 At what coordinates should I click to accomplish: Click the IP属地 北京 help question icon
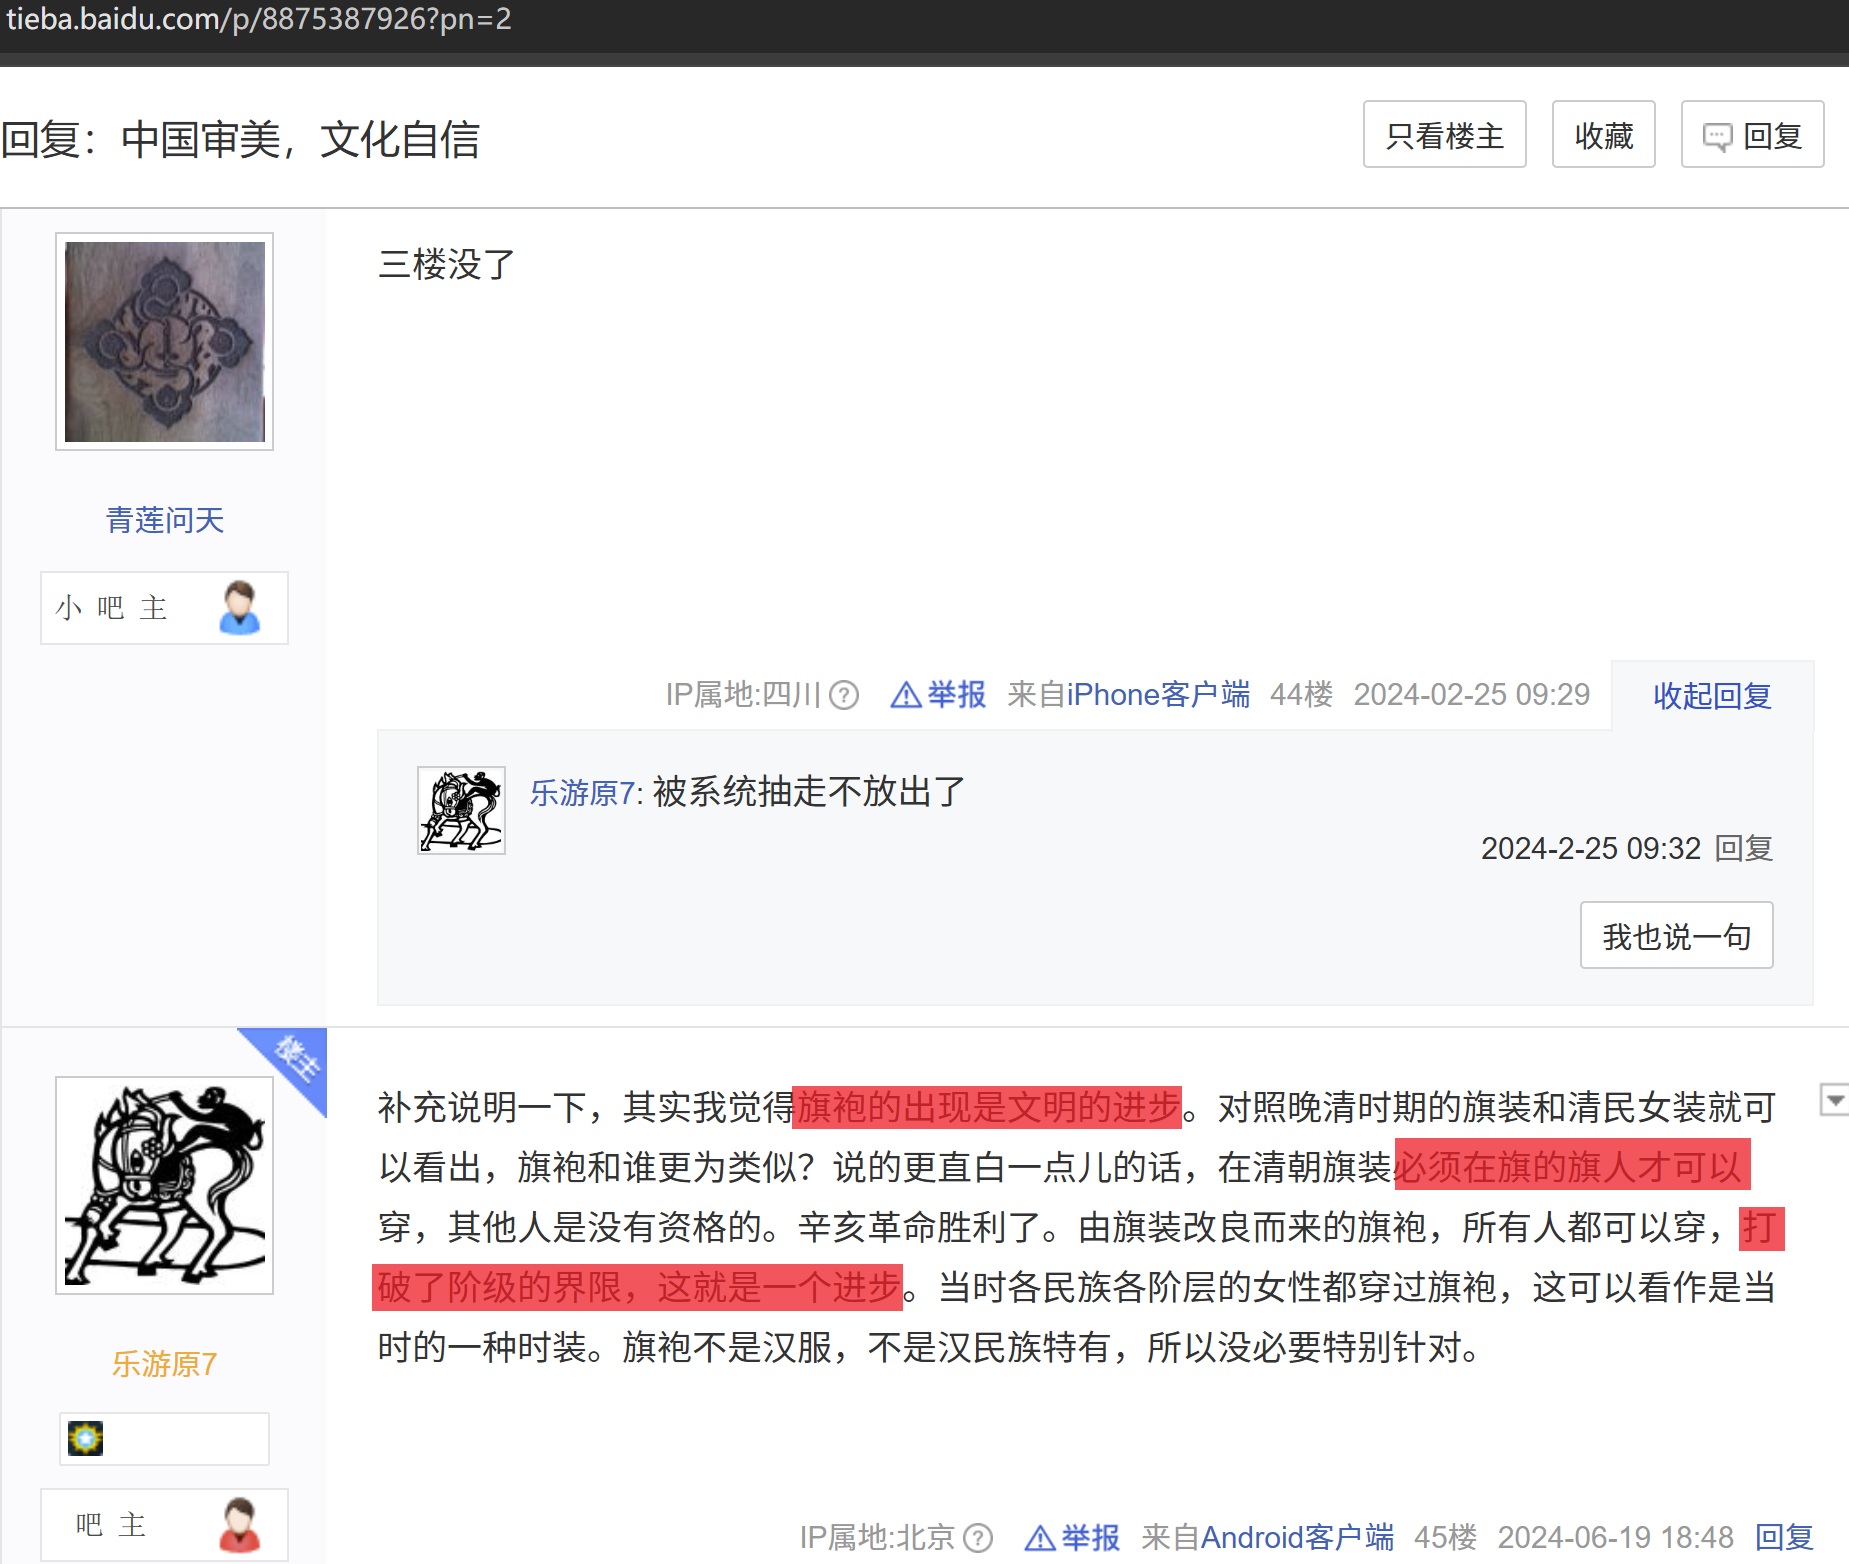point(978,1538)
